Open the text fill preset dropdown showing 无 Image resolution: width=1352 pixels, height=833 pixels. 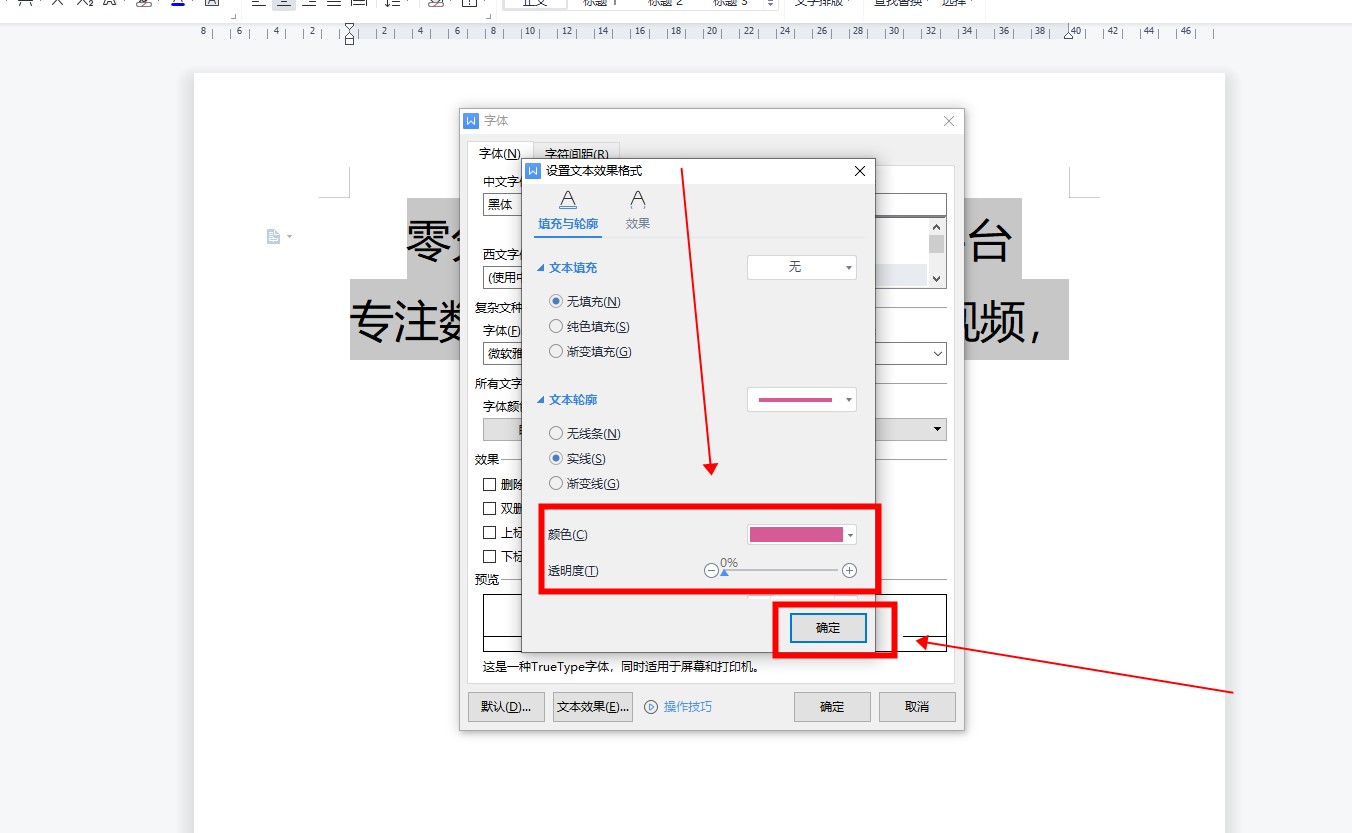[x=802, y=267]
